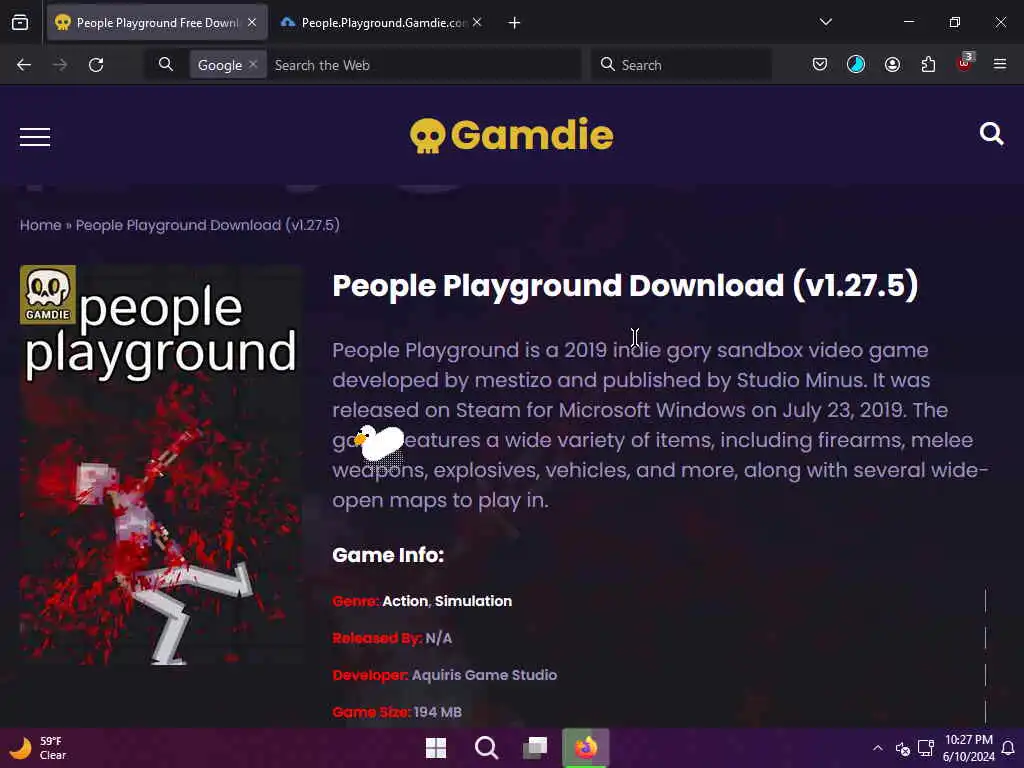Click the Gamdie skull logo

pyautogui.click(x=511, y=135)
